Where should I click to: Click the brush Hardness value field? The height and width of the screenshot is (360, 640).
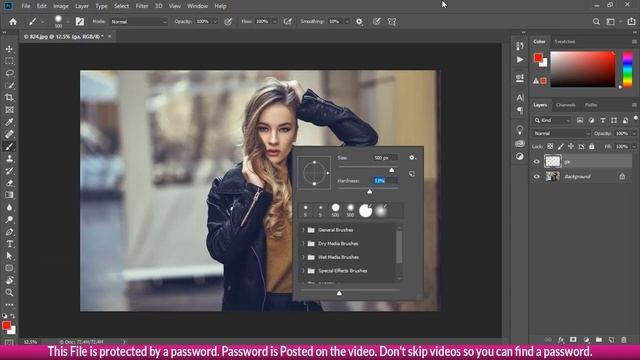pyautogui.click(x=385, y=181)
